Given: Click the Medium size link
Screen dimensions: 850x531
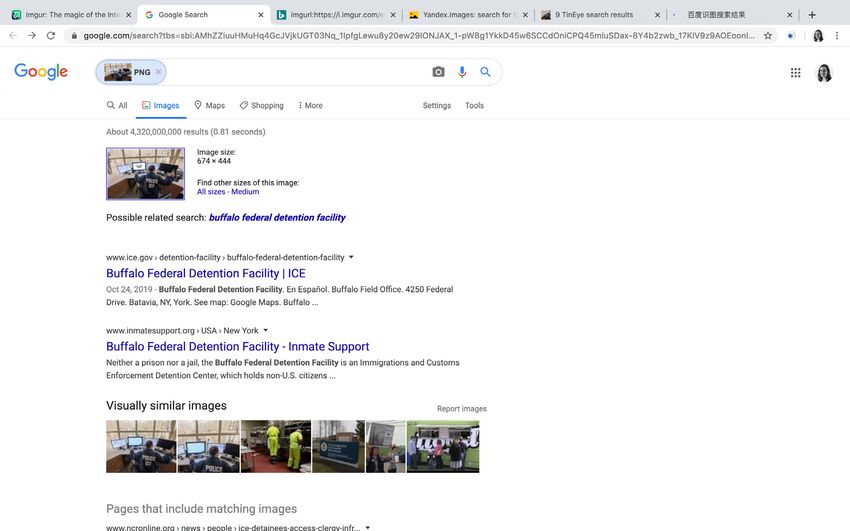Looking at the screenshot, I should pos(245,192).
